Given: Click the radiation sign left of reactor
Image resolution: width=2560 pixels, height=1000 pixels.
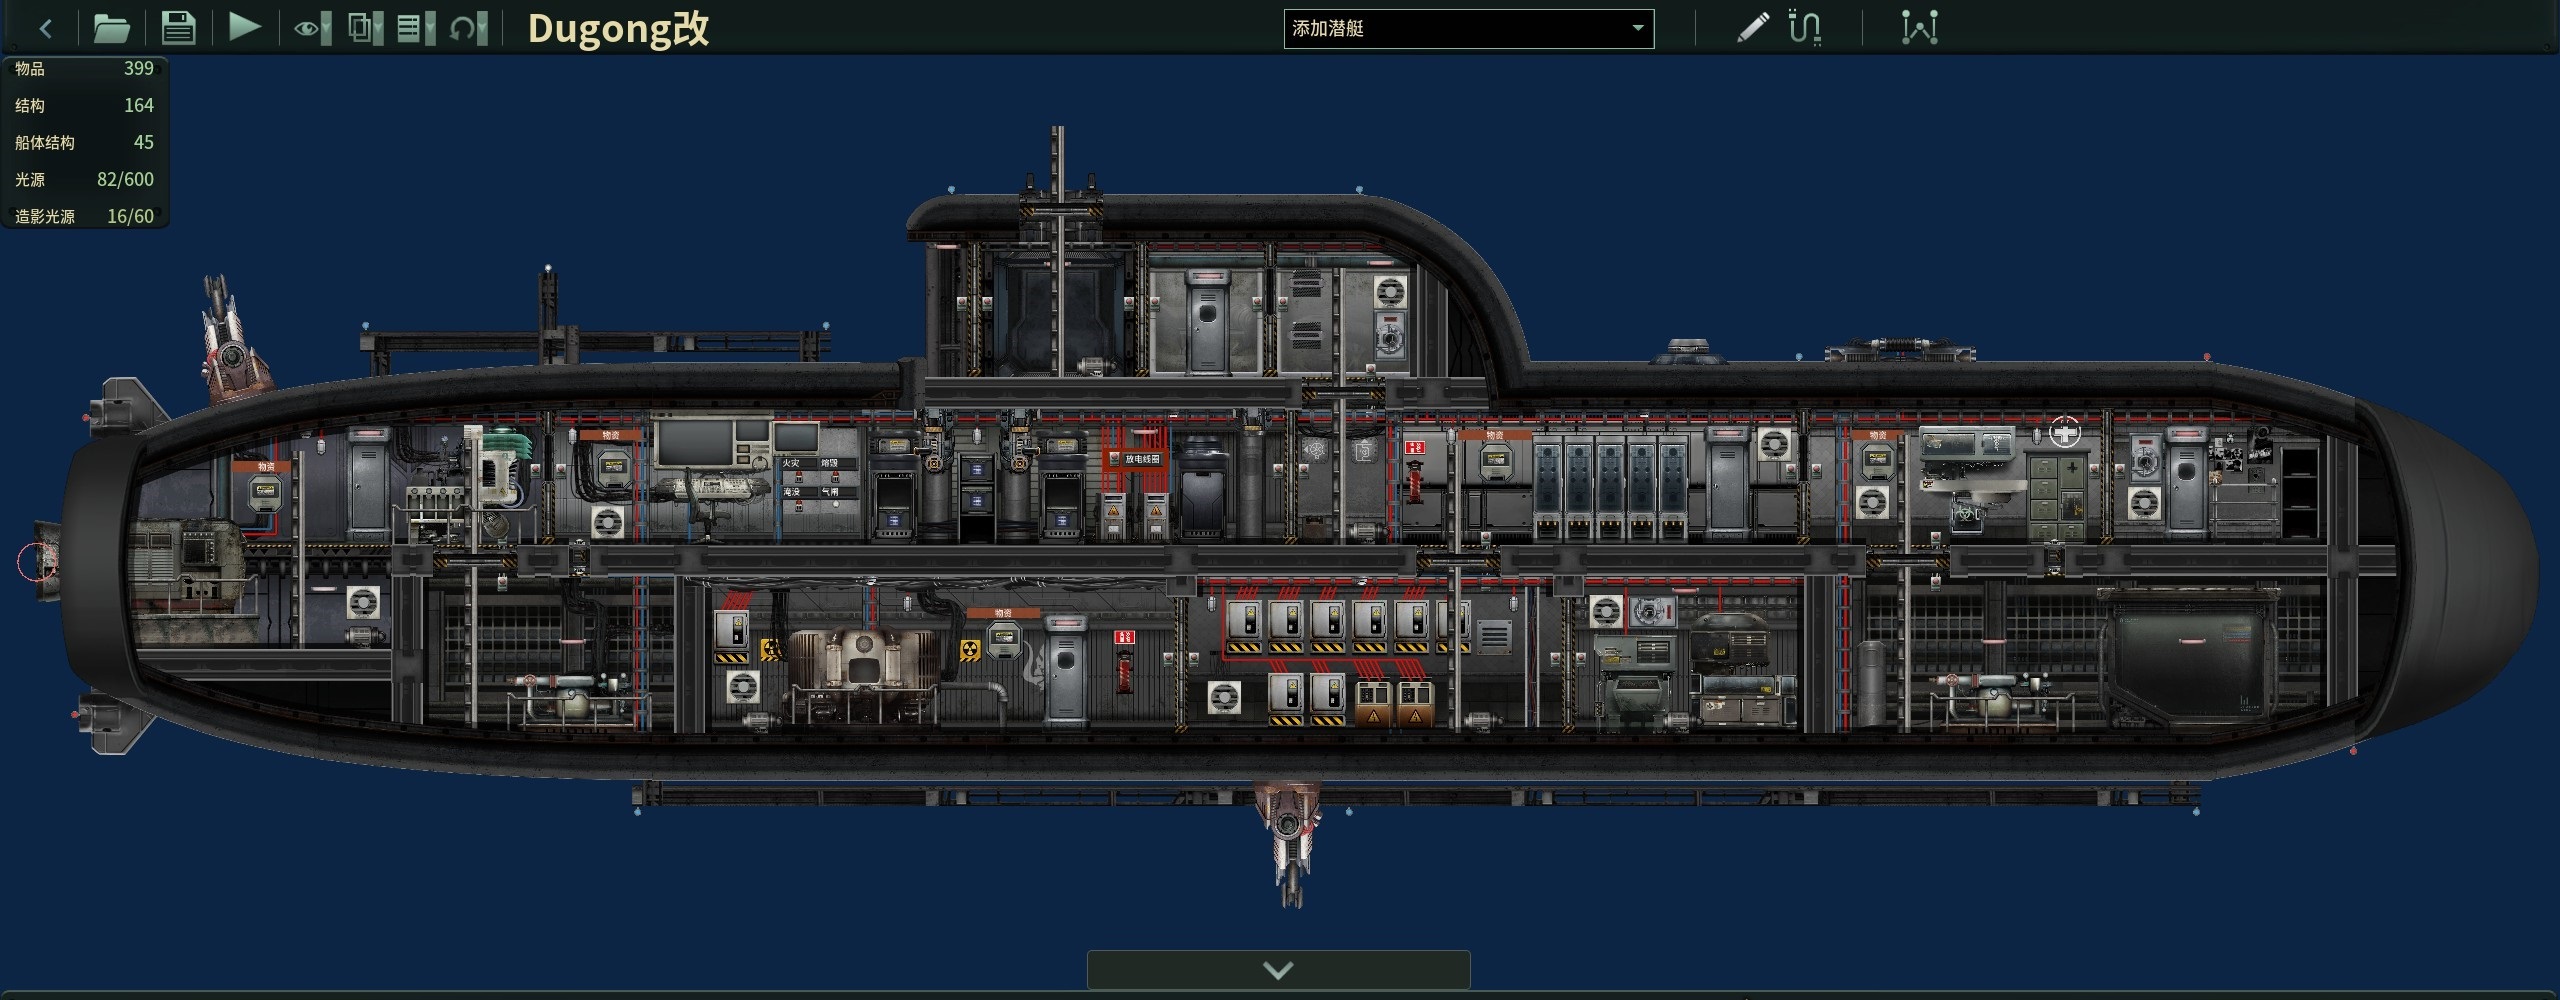Looking at the screenshot, I should (x=771, y=650).
